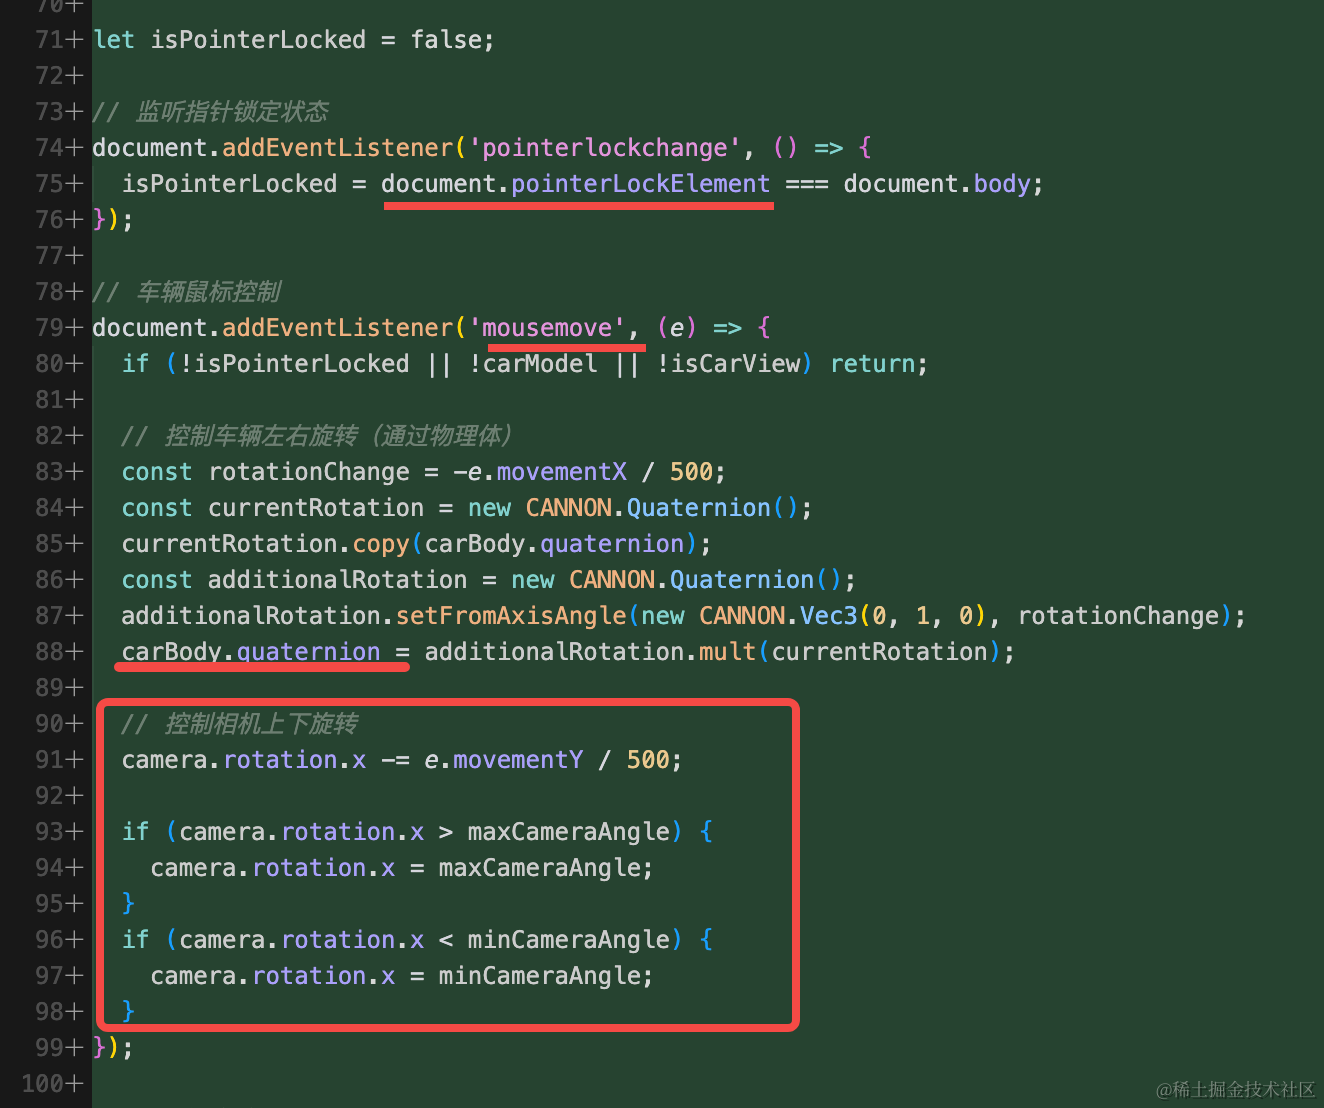Screen dimensions: 1324x1108
Task: Click 'minCameraAngle' in line 96 condition
Action: coord(569,940)
